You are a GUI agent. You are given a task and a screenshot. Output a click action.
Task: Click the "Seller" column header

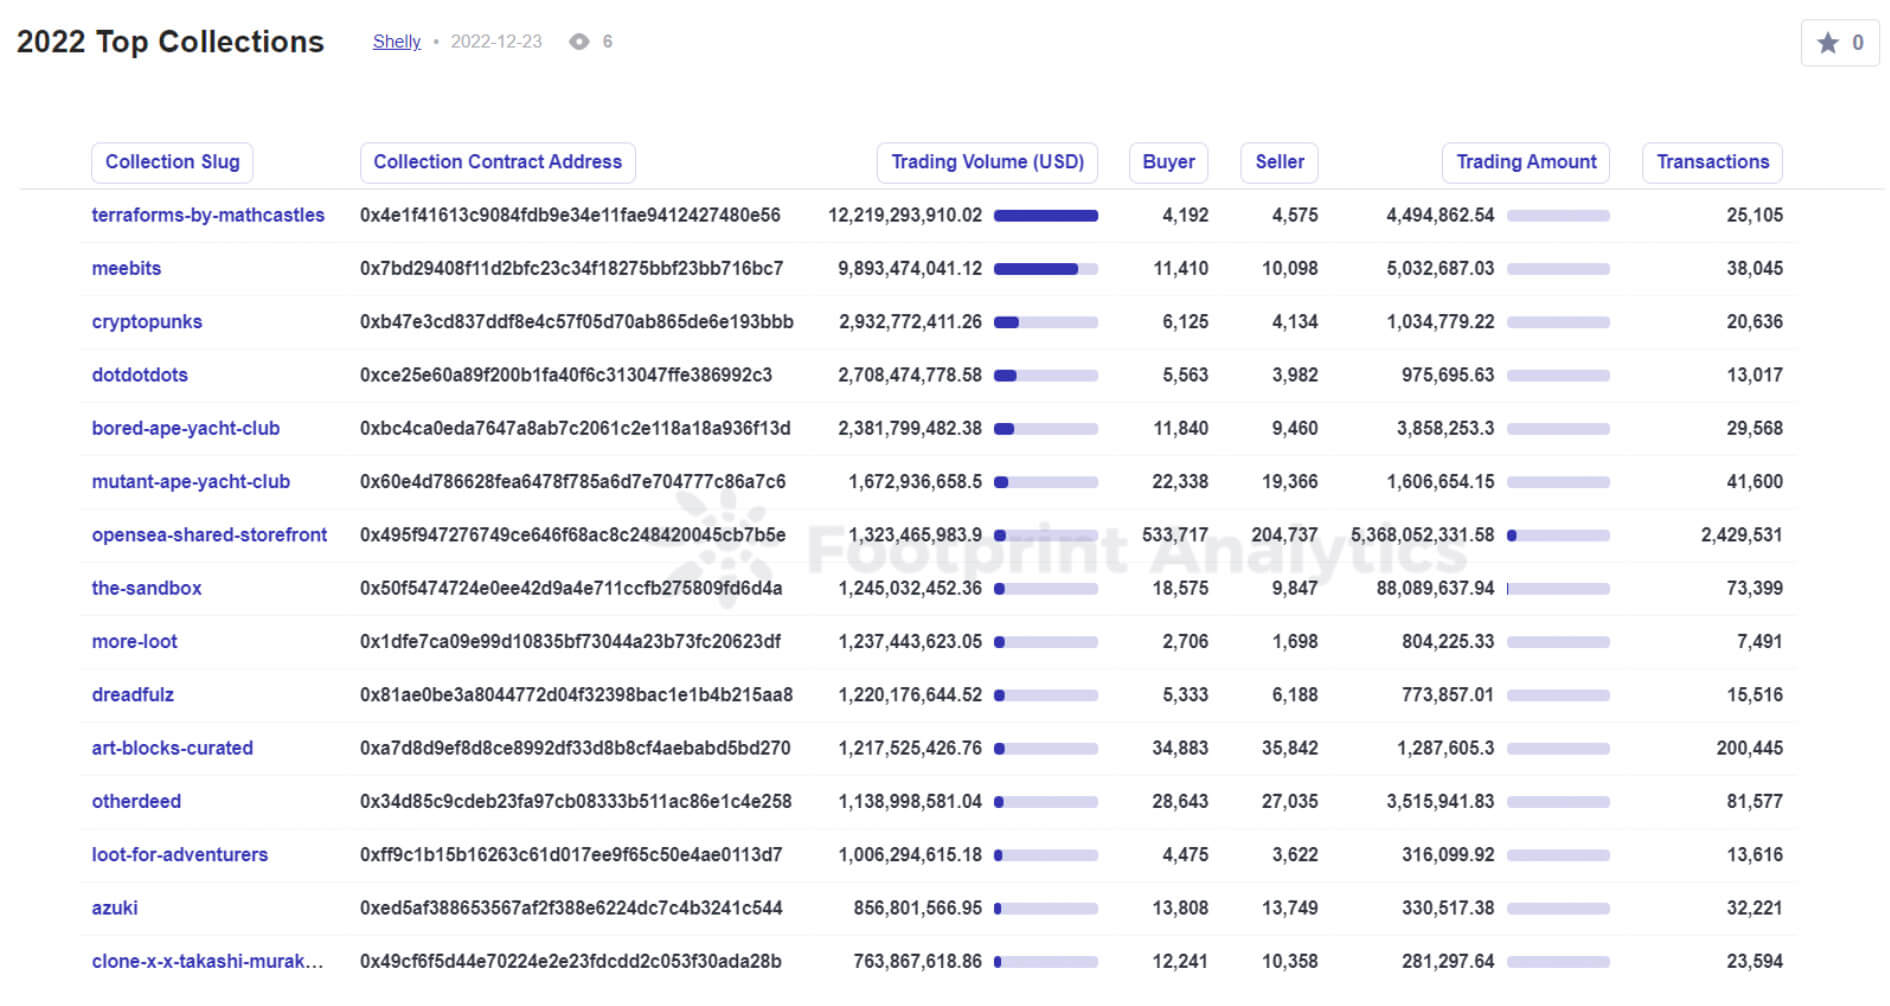(x=1278, y=161)
